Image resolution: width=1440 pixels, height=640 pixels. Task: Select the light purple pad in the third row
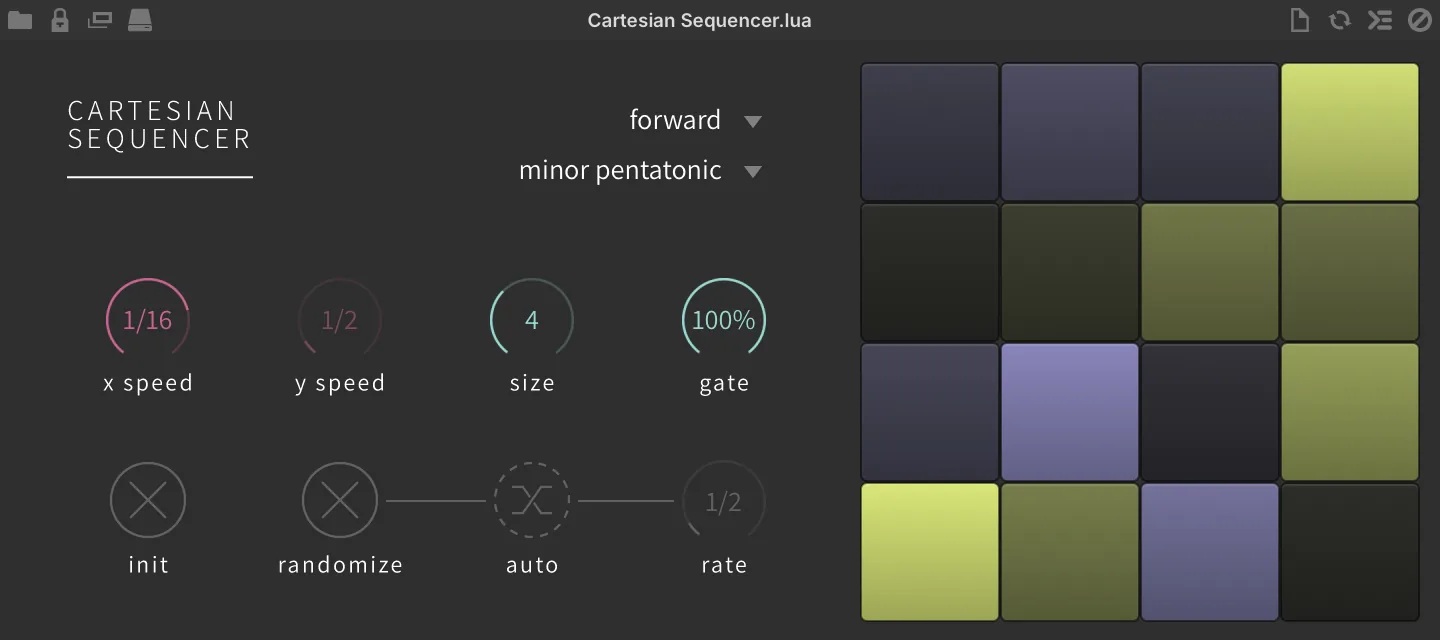click(1070, 412)
